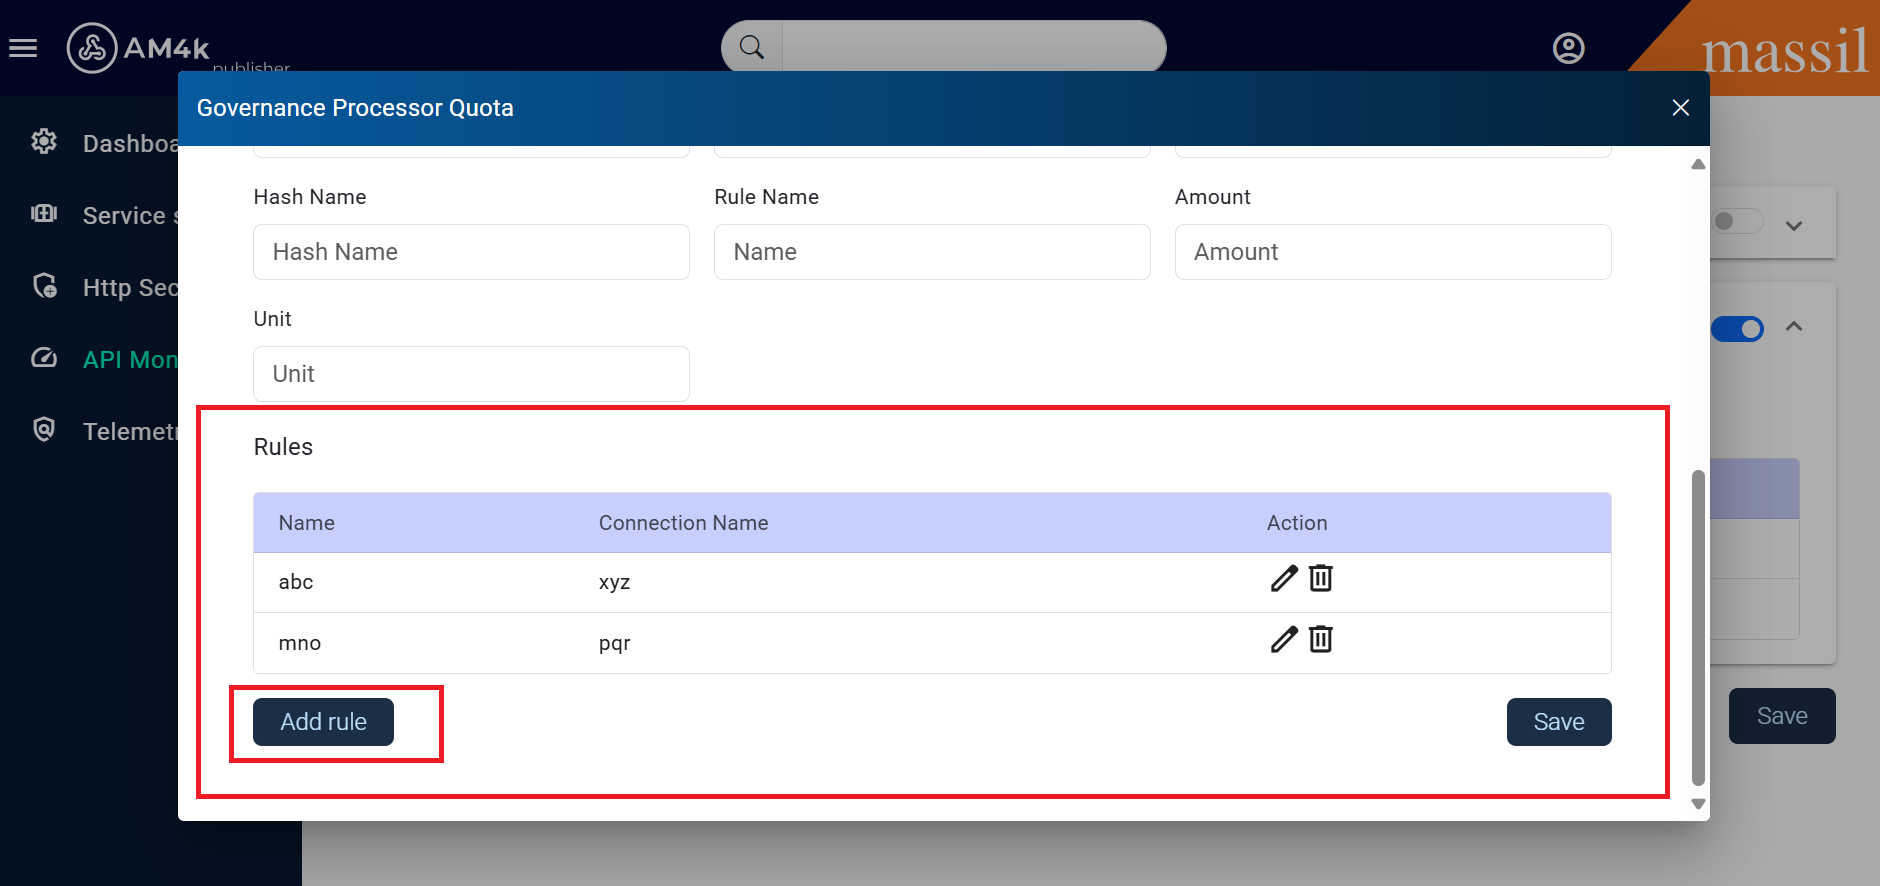Viewport: 1880px width, 886px height.
Task: Focus the Hash Name input field
Action: click(x=471, y=252)
